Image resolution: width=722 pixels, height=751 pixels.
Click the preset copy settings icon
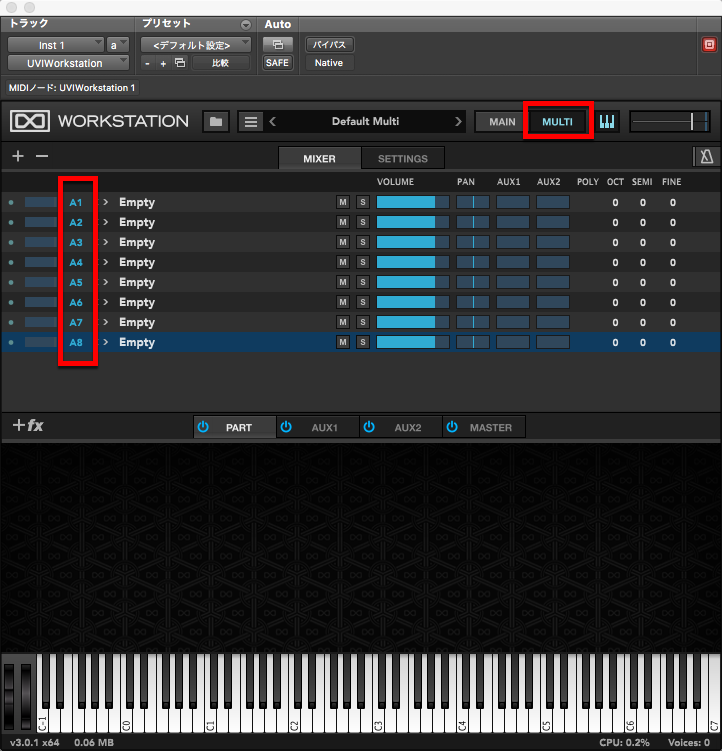pos(180,63)
